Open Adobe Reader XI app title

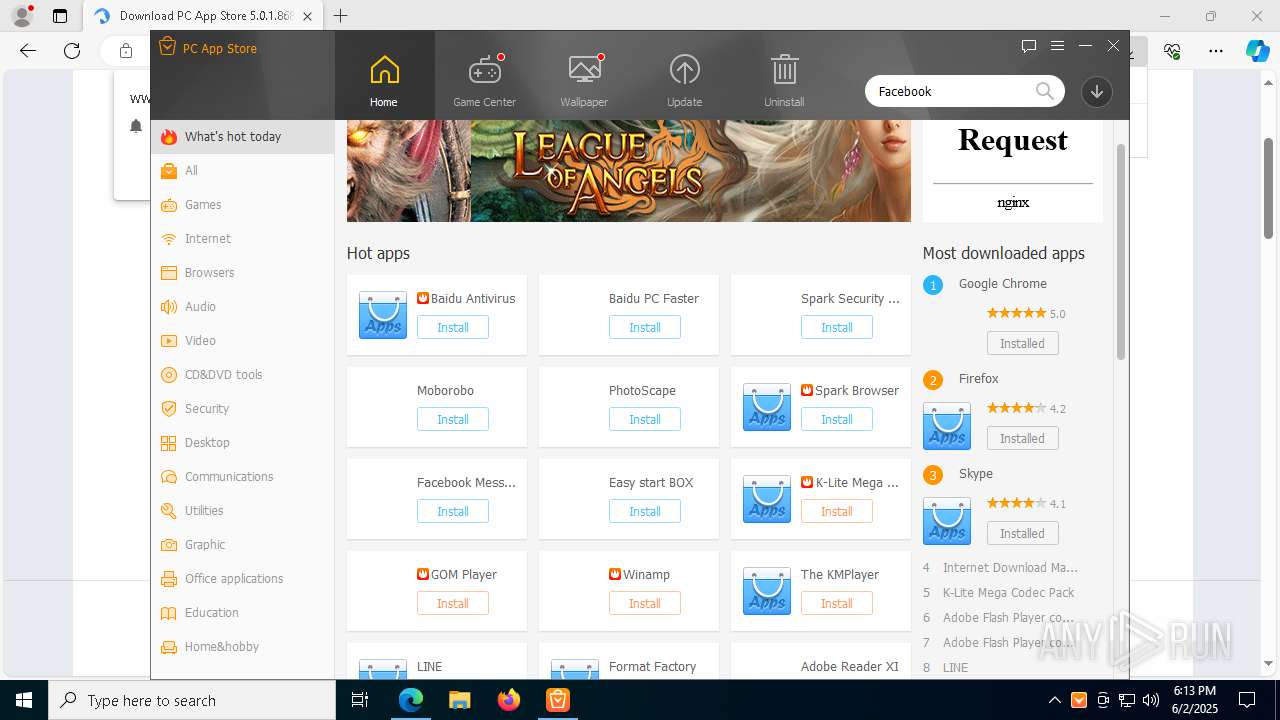point(850,667)
